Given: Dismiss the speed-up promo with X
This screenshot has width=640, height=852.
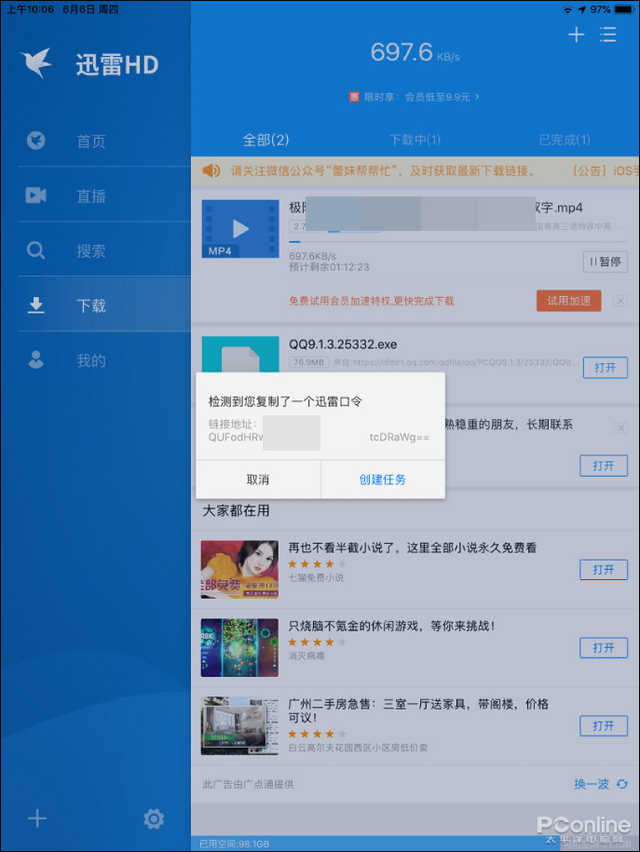Looking at the screenshot, I should pos(620,300).
